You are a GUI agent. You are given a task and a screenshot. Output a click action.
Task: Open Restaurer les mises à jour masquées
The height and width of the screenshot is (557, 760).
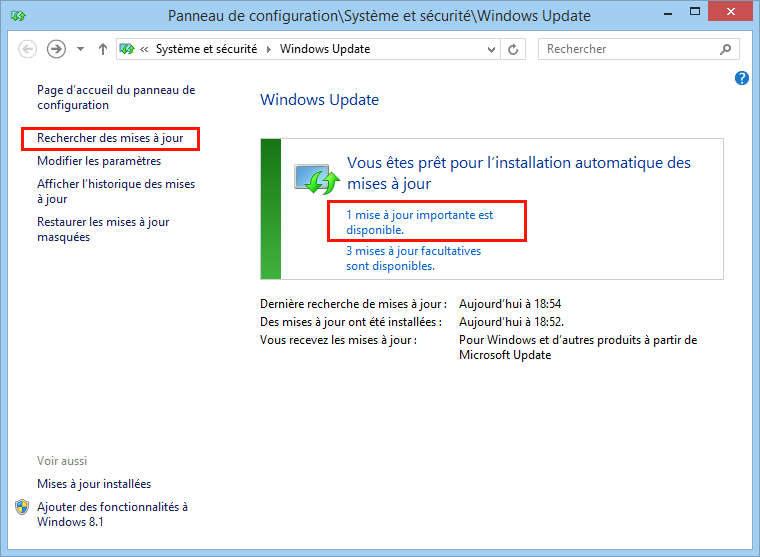(x=103, y=229)
